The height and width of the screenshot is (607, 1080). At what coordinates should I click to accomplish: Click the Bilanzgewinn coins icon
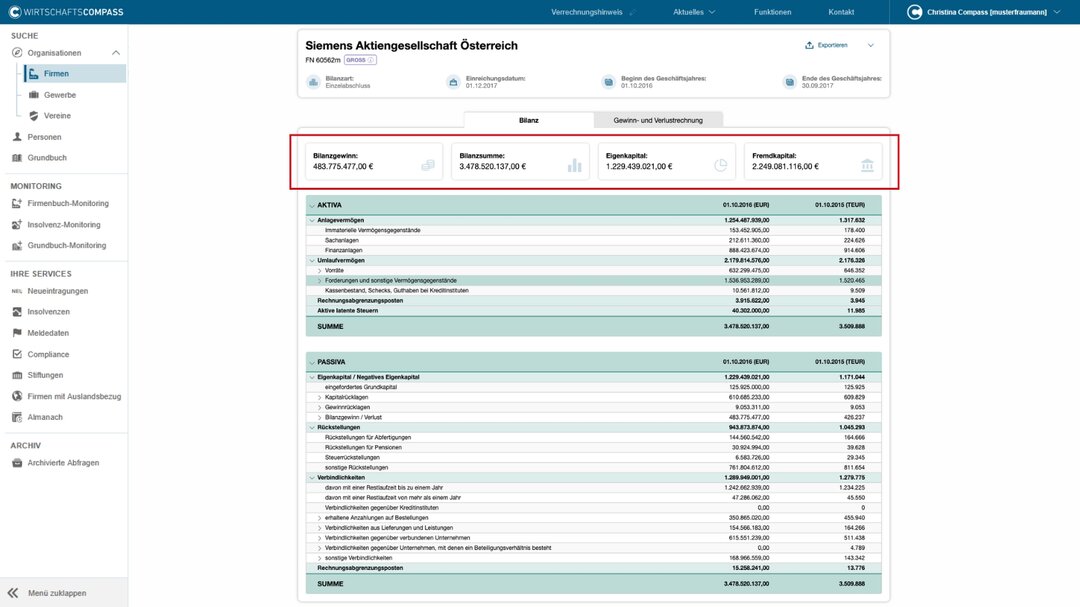coord(428,165)
